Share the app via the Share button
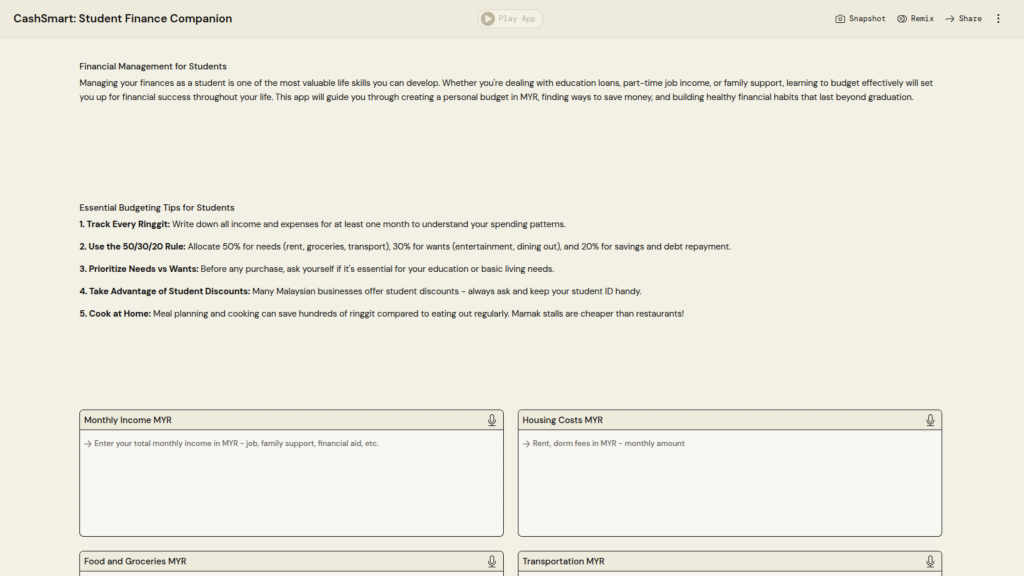This screenshot has width=1024, height=576. coord(963,19)
